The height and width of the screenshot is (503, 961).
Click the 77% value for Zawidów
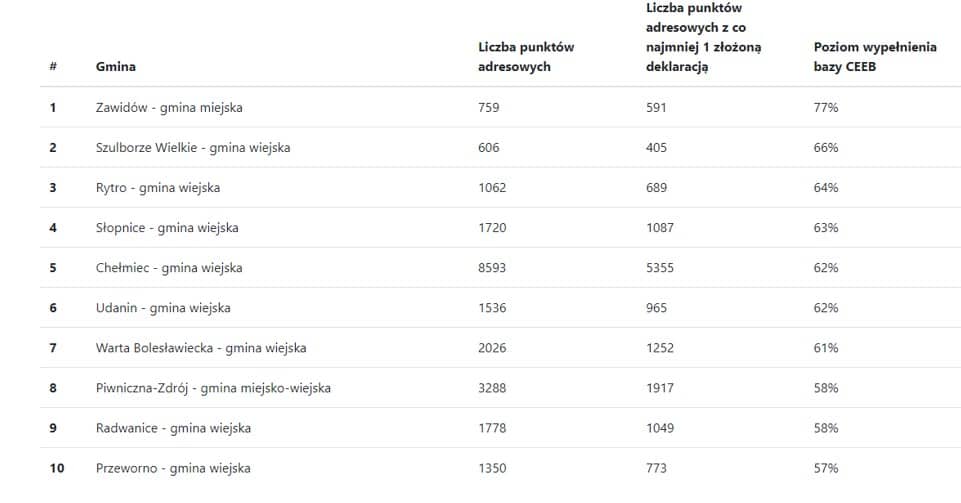pos(826,107)
